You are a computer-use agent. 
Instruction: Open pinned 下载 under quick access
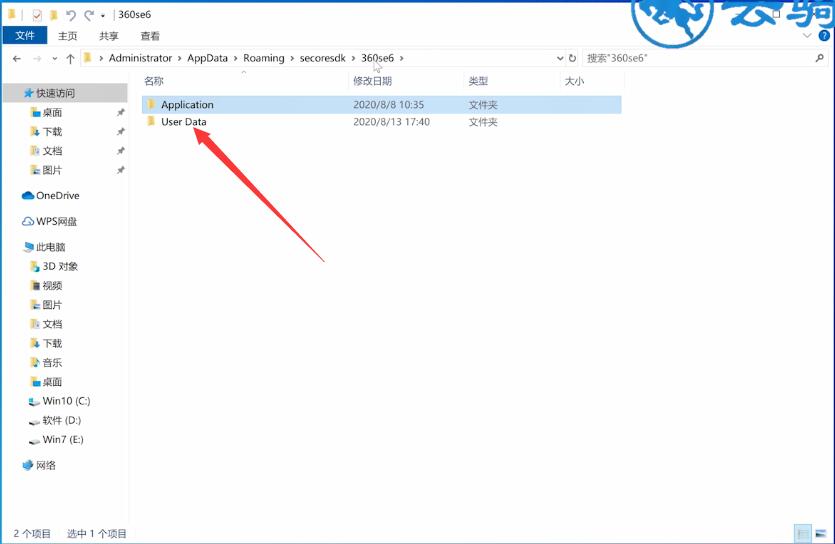pyautogui.click(x=52, y=131)
